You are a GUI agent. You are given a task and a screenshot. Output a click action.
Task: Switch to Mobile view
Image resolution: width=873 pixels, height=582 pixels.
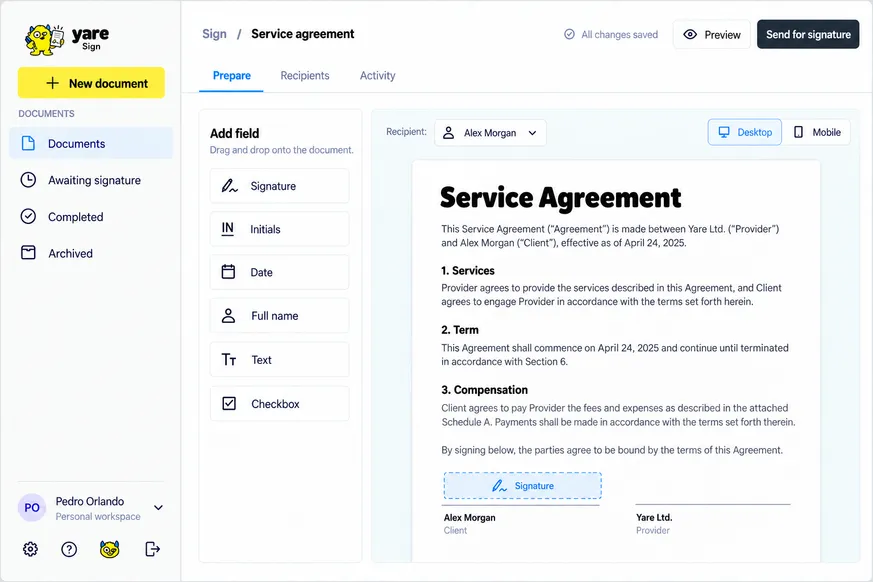pos(817,132)
